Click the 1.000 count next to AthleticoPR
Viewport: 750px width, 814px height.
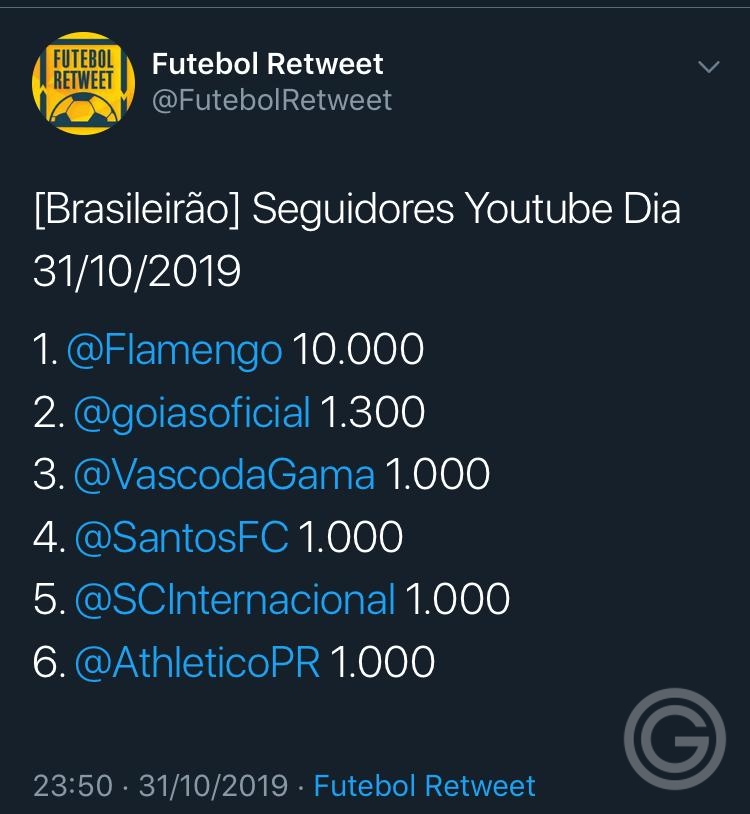point(383,662)
